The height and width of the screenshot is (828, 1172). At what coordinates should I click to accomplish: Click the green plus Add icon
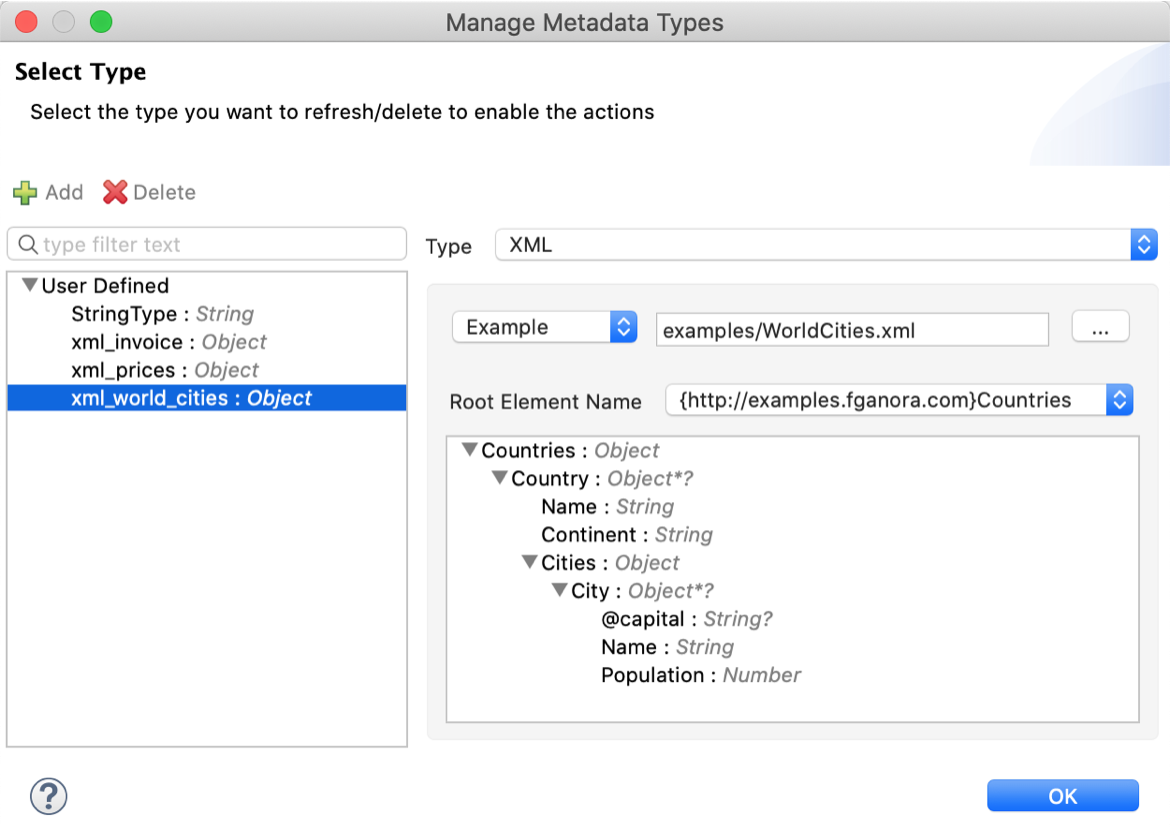pos(25,192)
